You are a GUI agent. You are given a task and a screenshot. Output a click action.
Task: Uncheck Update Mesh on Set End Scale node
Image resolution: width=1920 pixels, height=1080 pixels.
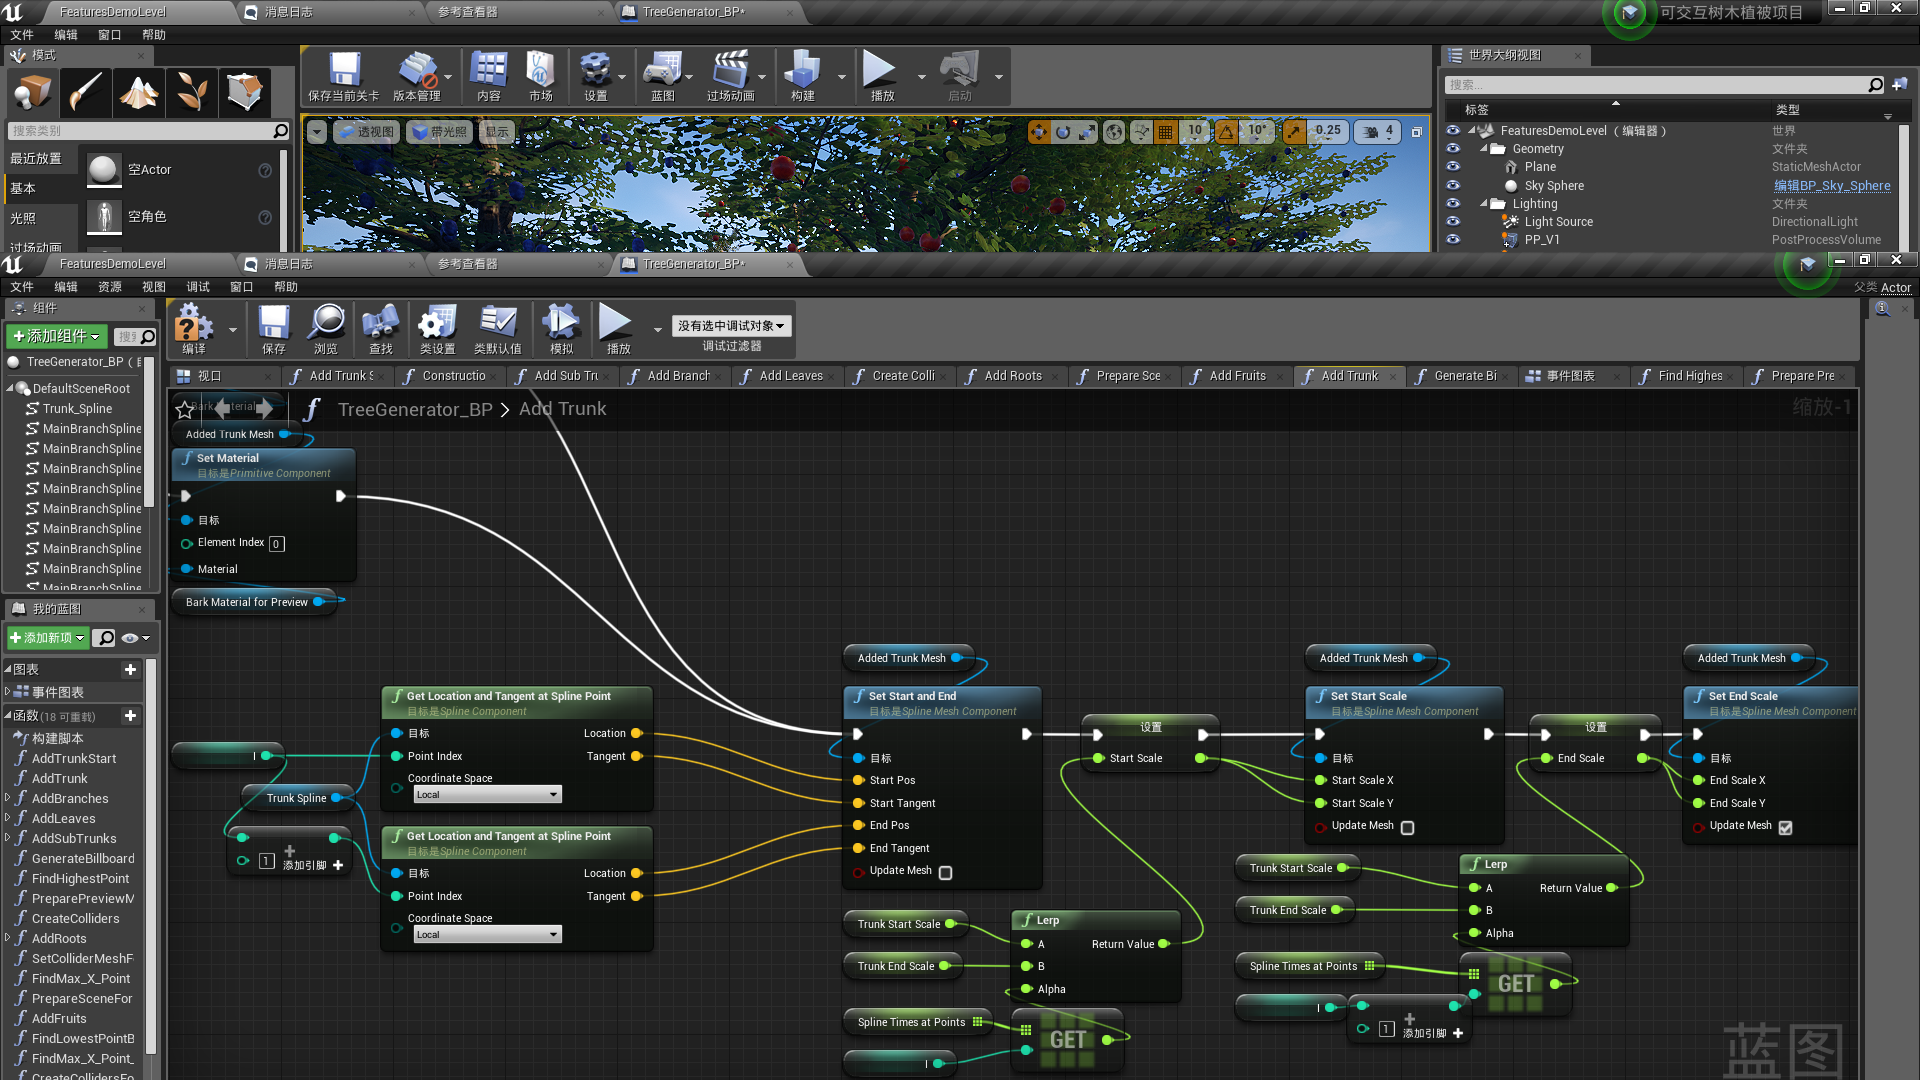pyautogui.click(x=1786, y=827)
